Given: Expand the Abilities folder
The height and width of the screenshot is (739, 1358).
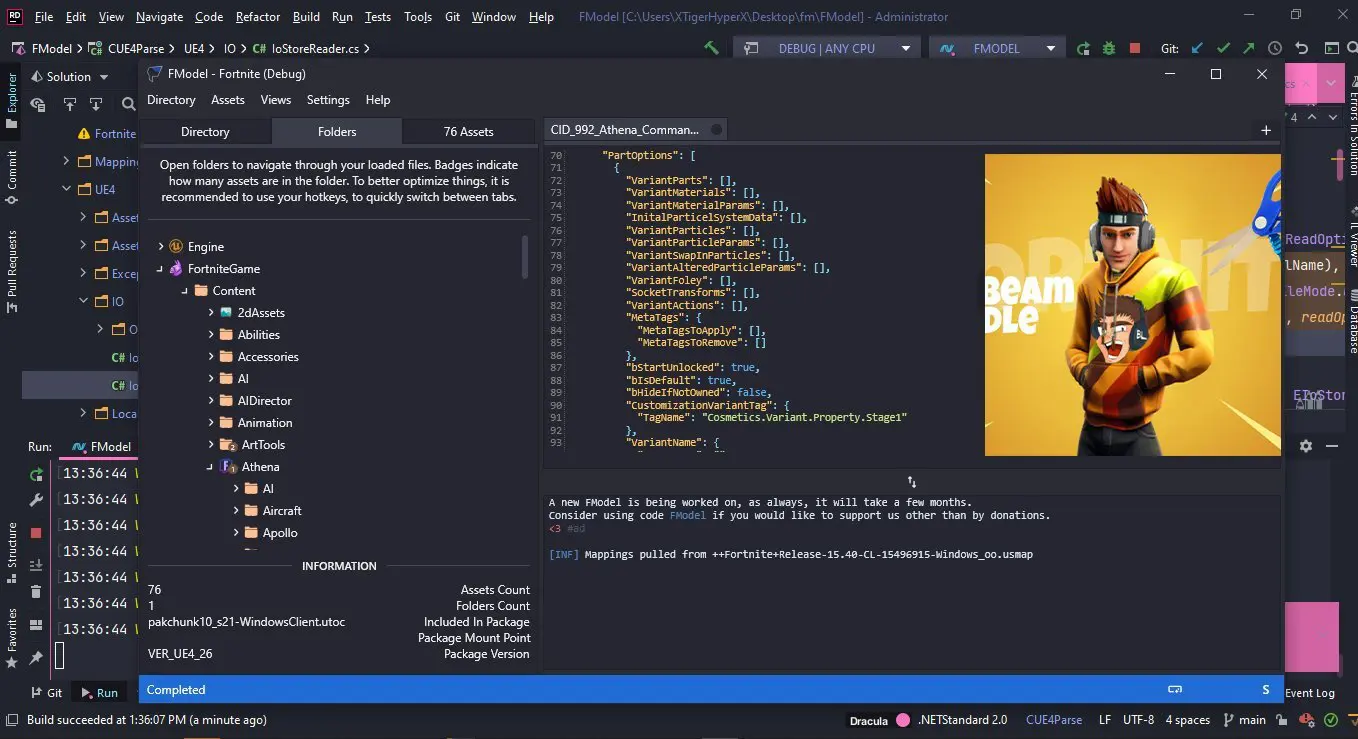Looking at the screenshot, I should tap(212, 335).
